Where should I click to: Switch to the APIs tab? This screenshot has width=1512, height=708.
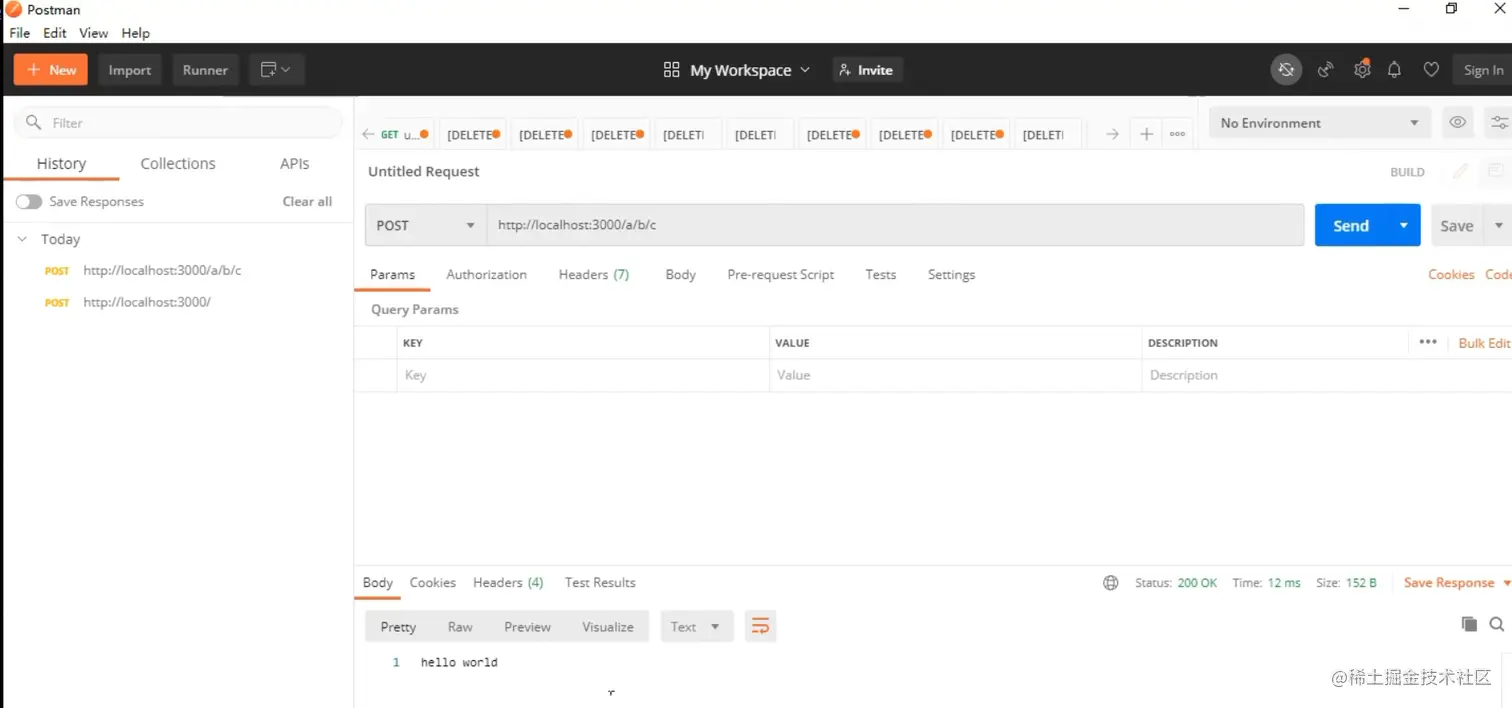click(x=295, y=164)
